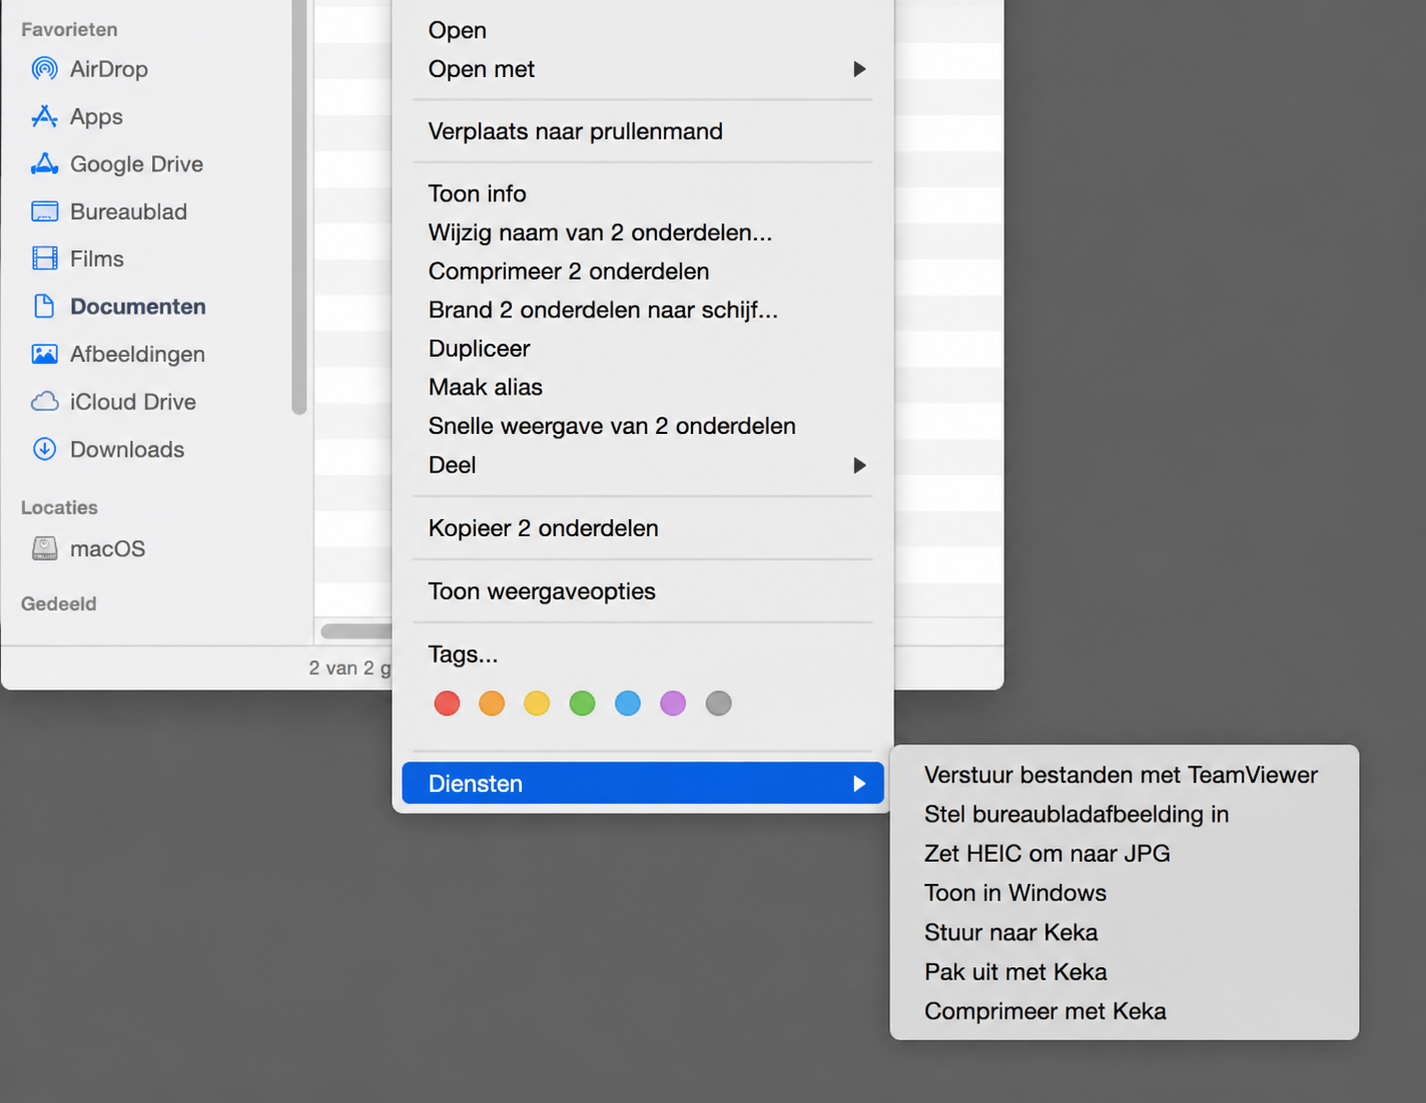This screenshot has height=1103, width=1426.
Task: Select Brand 2 onderdelen naar schijf
Action: click(x=642, y=310)
